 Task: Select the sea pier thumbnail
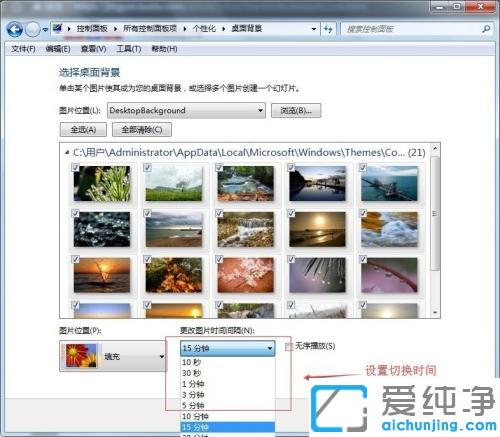coord(389,184)
